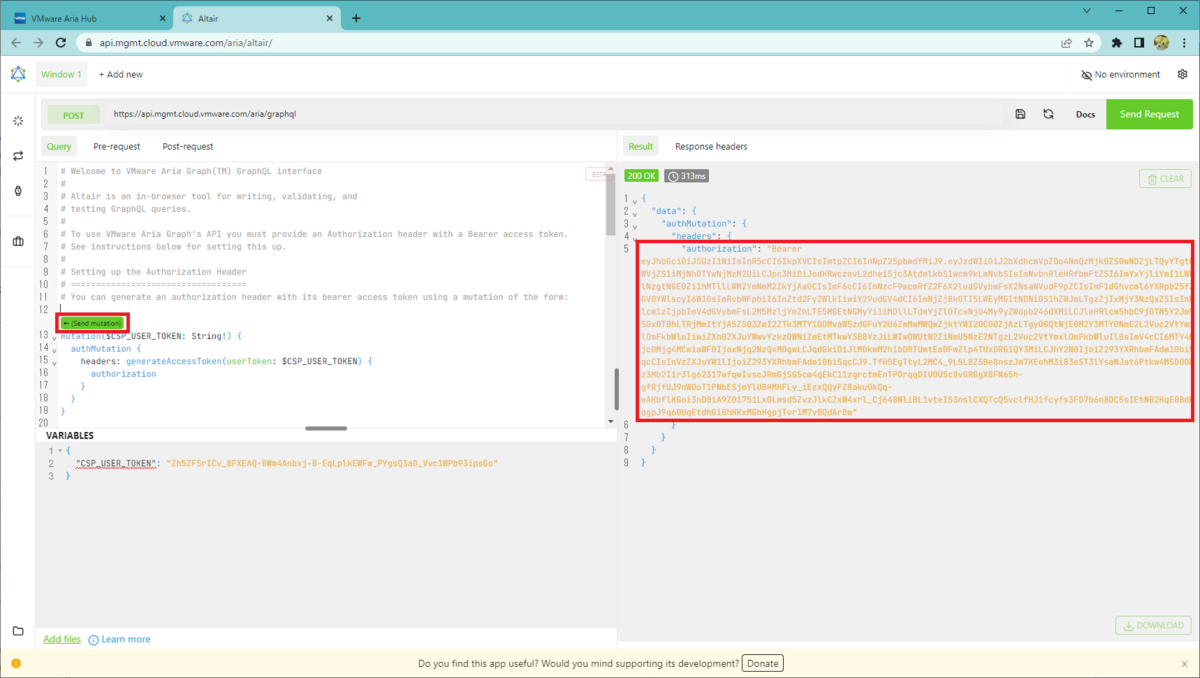Collapse the mutation block at line 13

tap(54, 338)
